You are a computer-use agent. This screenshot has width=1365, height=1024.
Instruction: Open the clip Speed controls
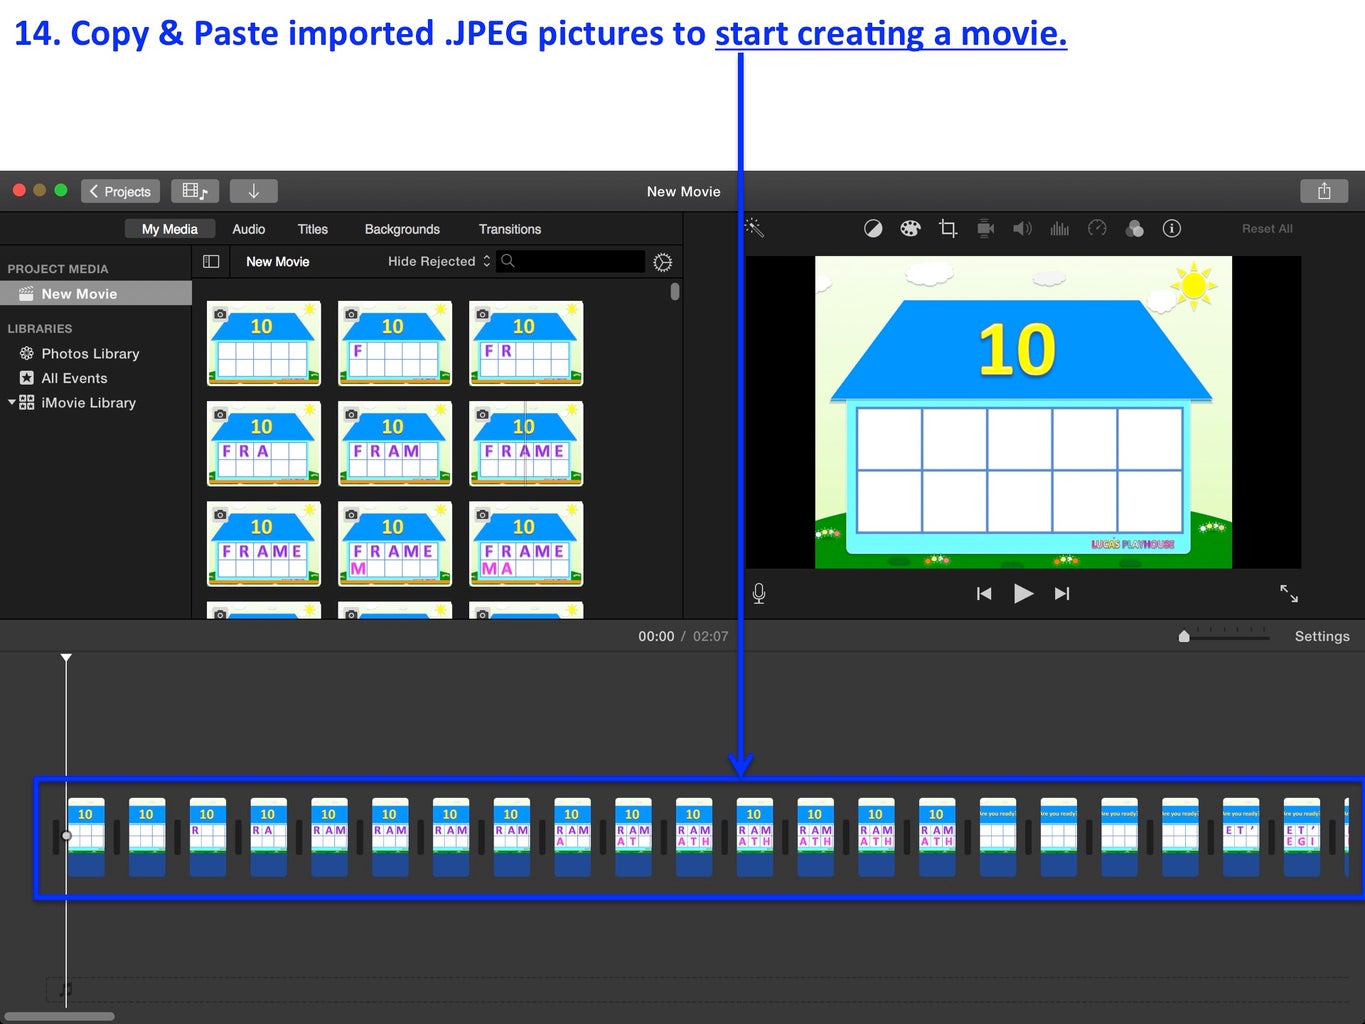pyautogui.click(x=1097, y=228)
